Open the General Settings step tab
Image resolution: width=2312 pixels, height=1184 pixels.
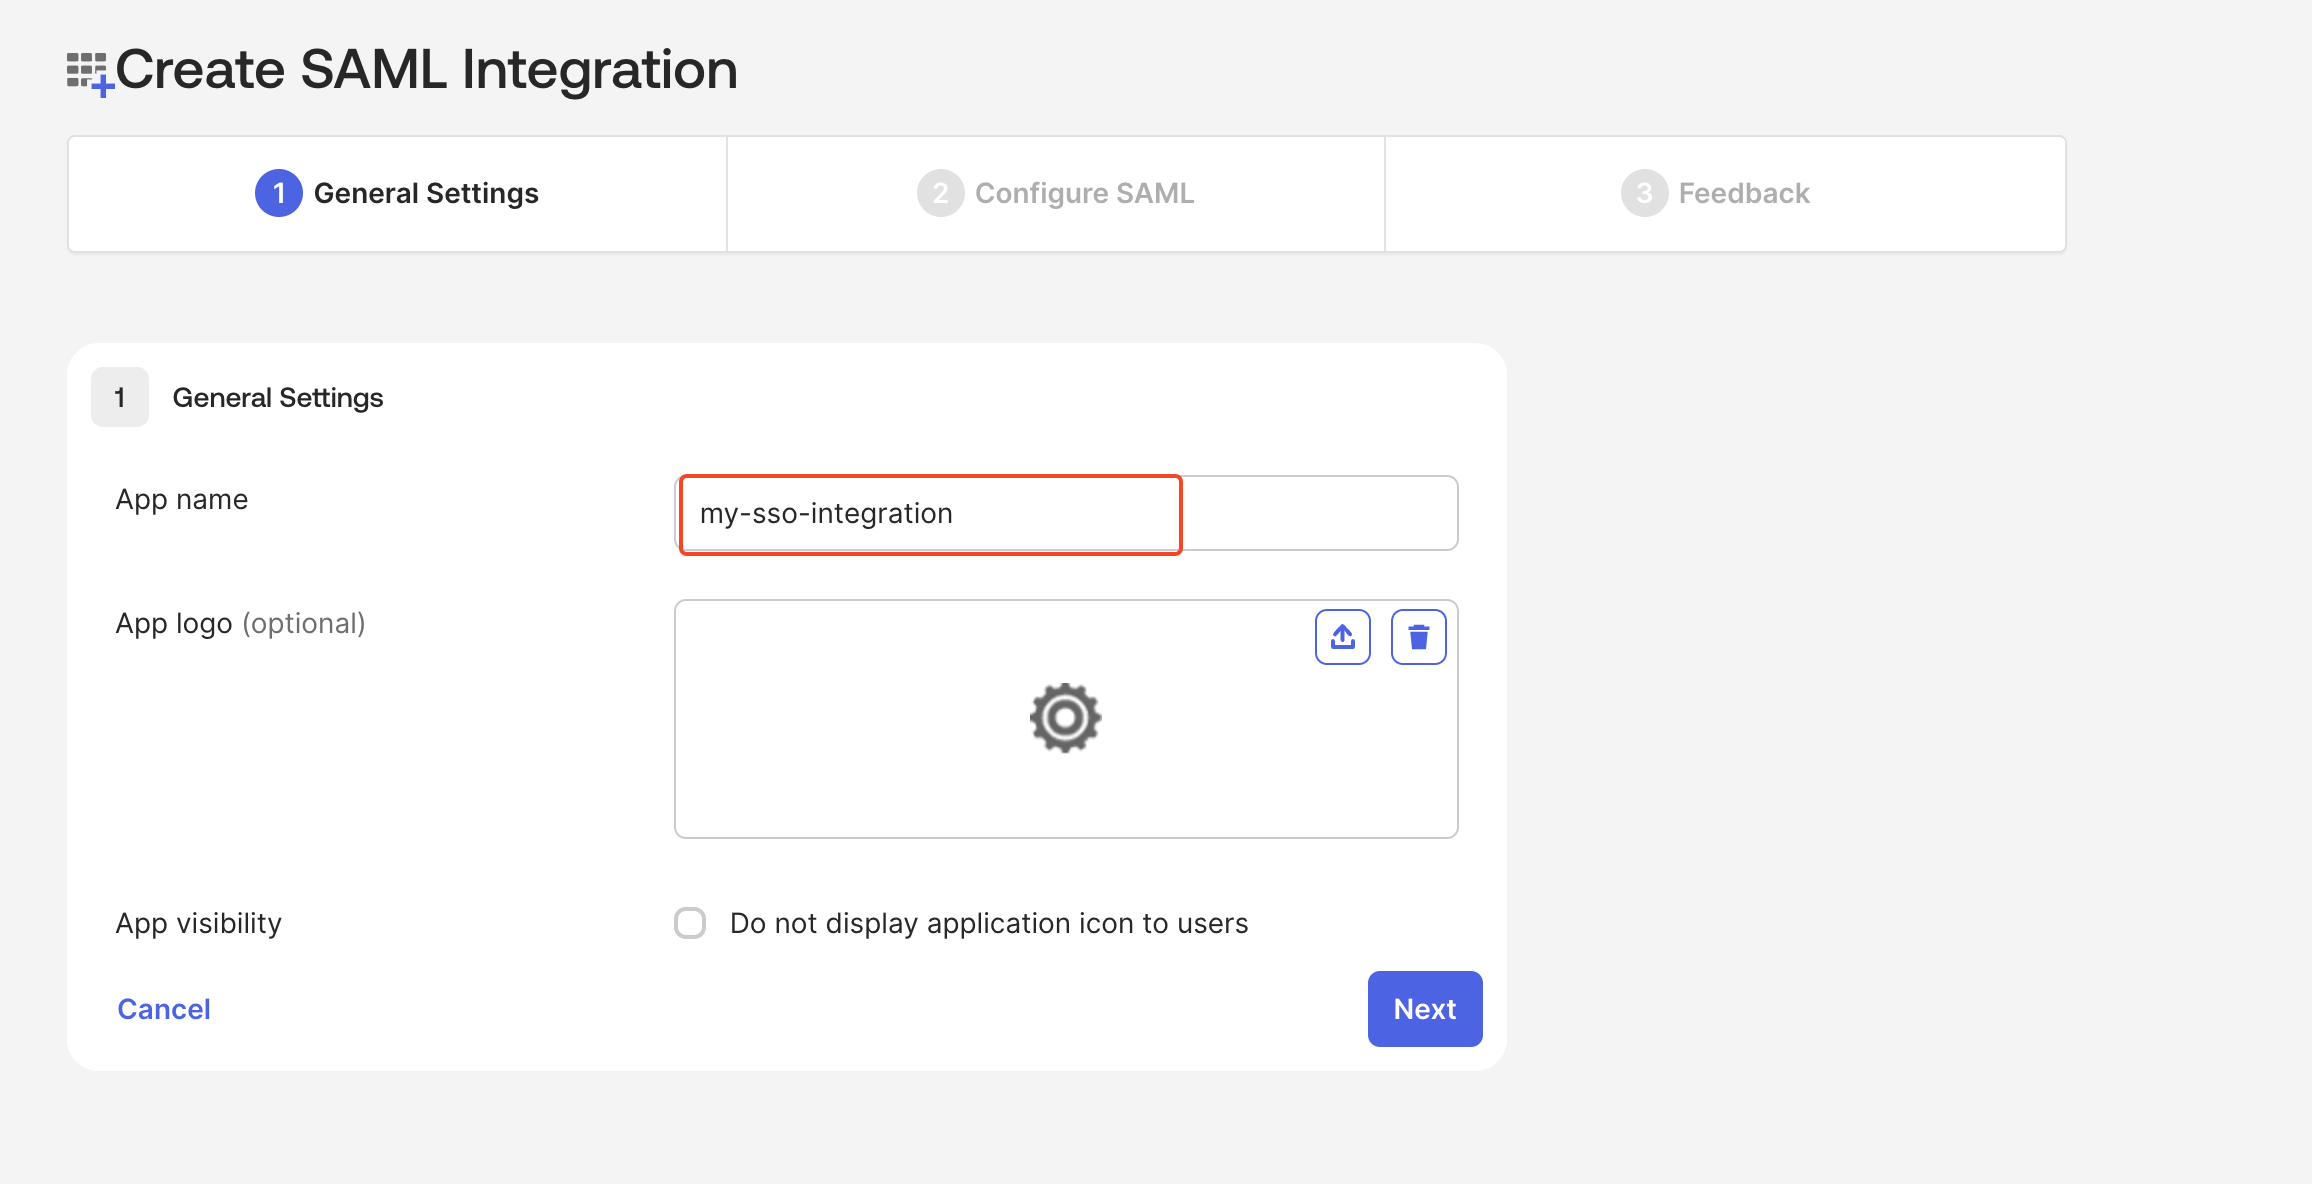(x=426, y=193)
